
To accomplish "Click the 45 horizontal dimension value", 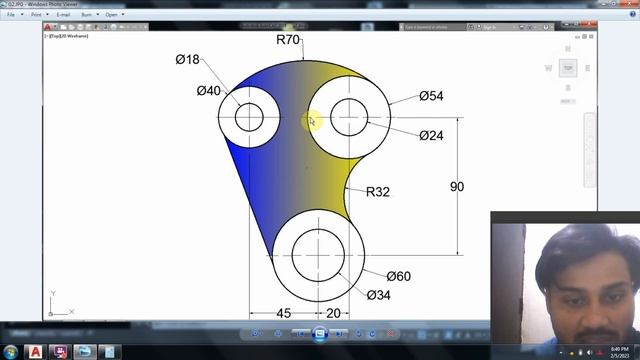I will click(284, 313).
